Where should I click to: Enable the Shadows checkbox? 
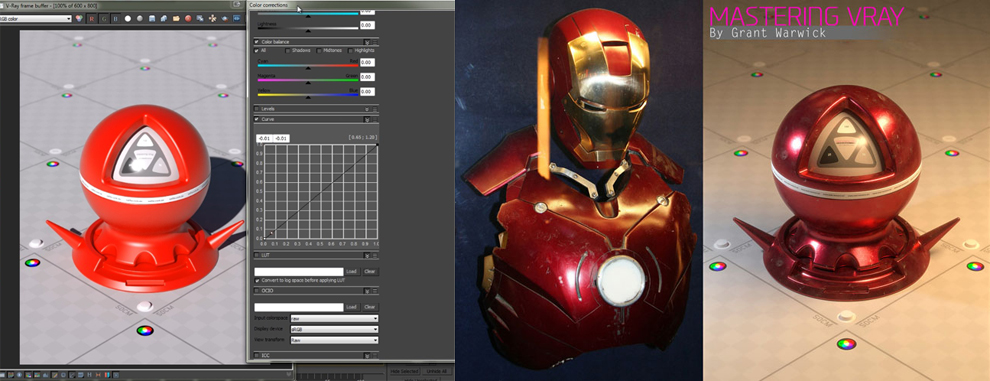point(288,51)
